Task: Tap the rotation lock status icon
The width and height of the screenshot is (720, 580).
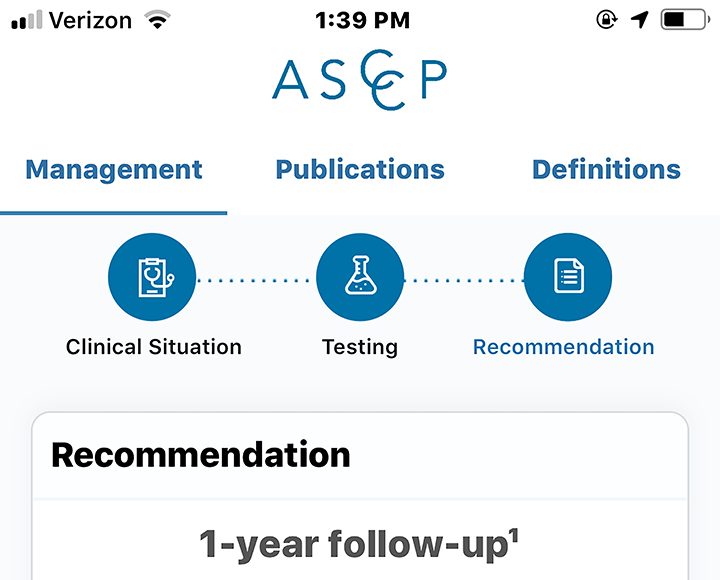Action: click(607, 20)
